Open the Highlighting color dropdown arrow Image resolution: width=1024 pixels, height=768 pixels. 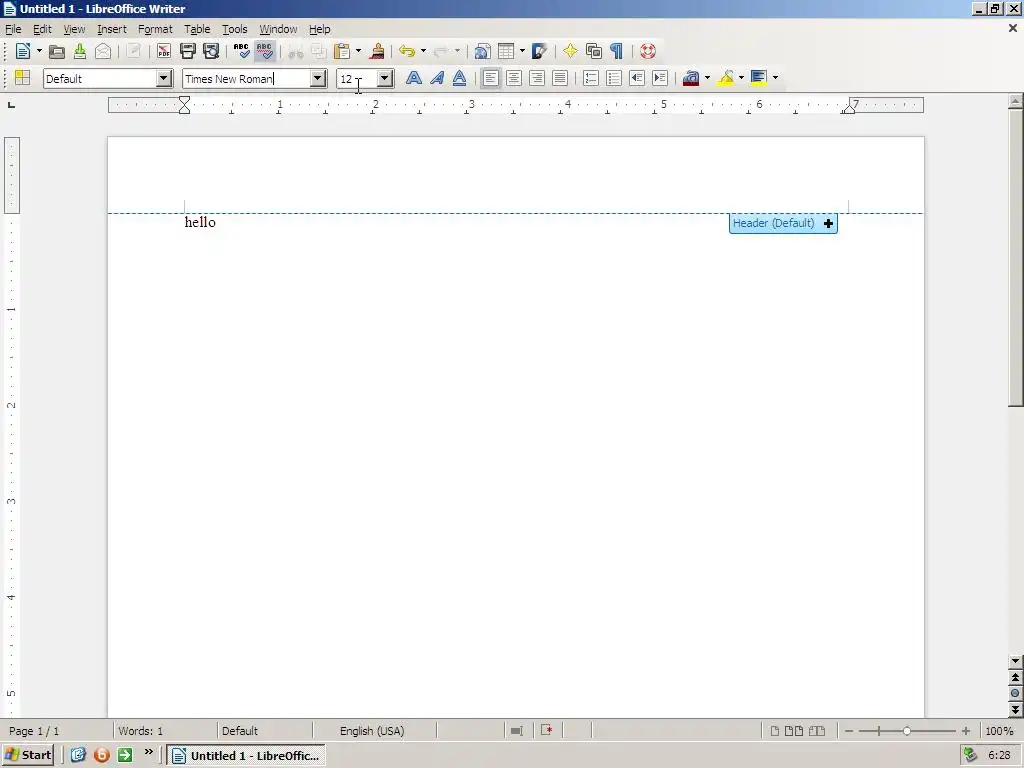pos(741,78)
